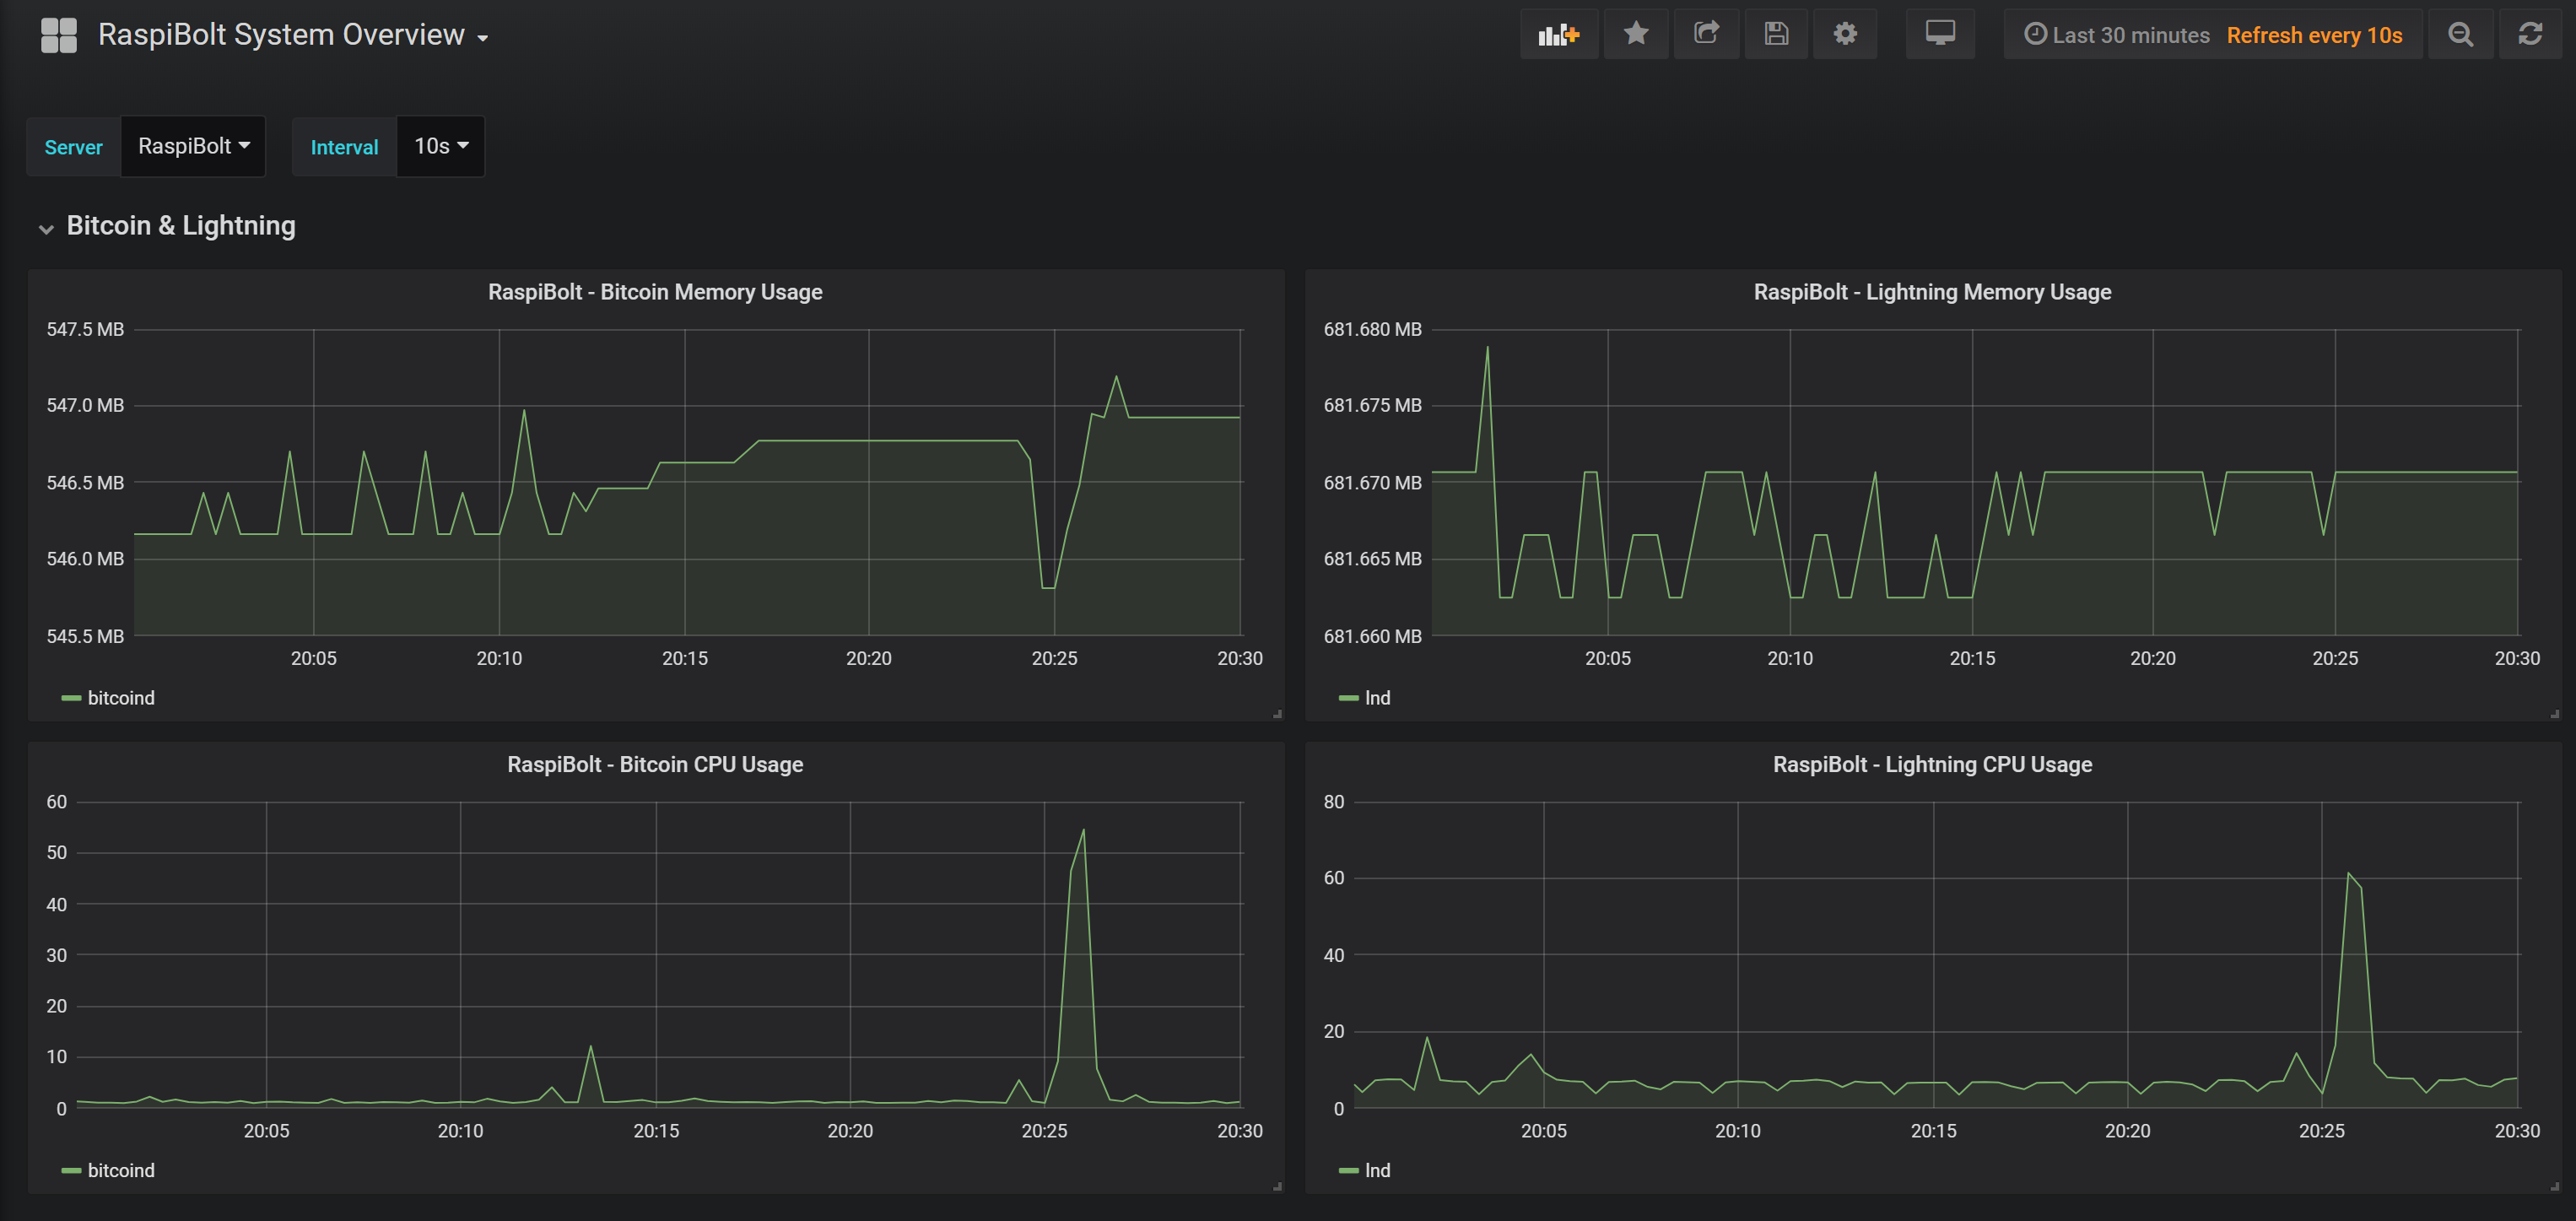
Task: Open the 10s interval dropdown
Action: click(x=441, y=146)
